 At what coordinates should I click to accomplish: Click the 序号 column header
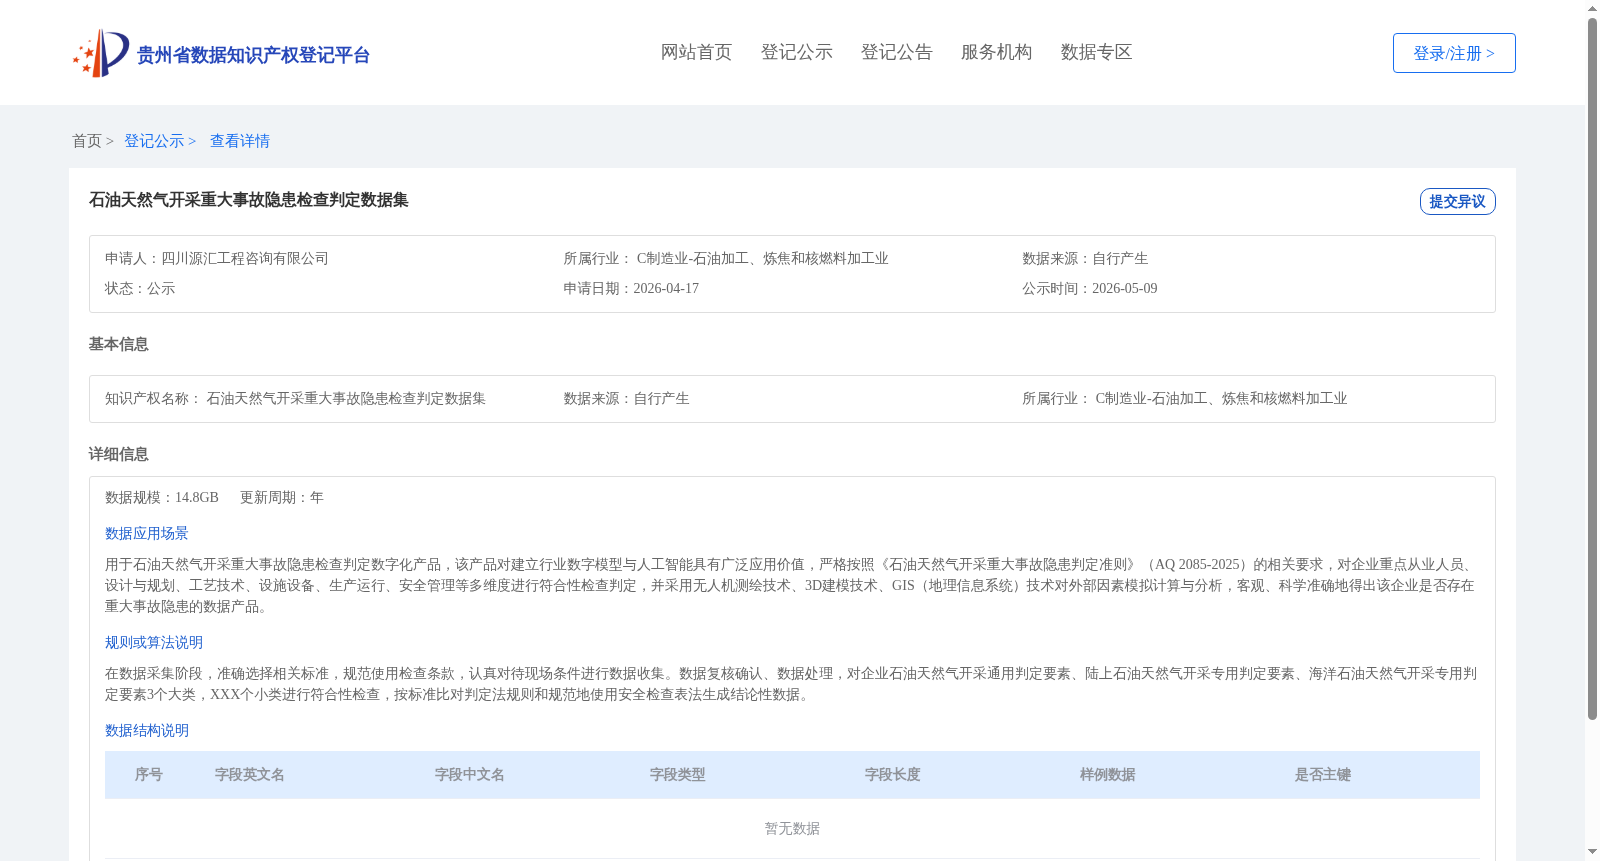149,775
